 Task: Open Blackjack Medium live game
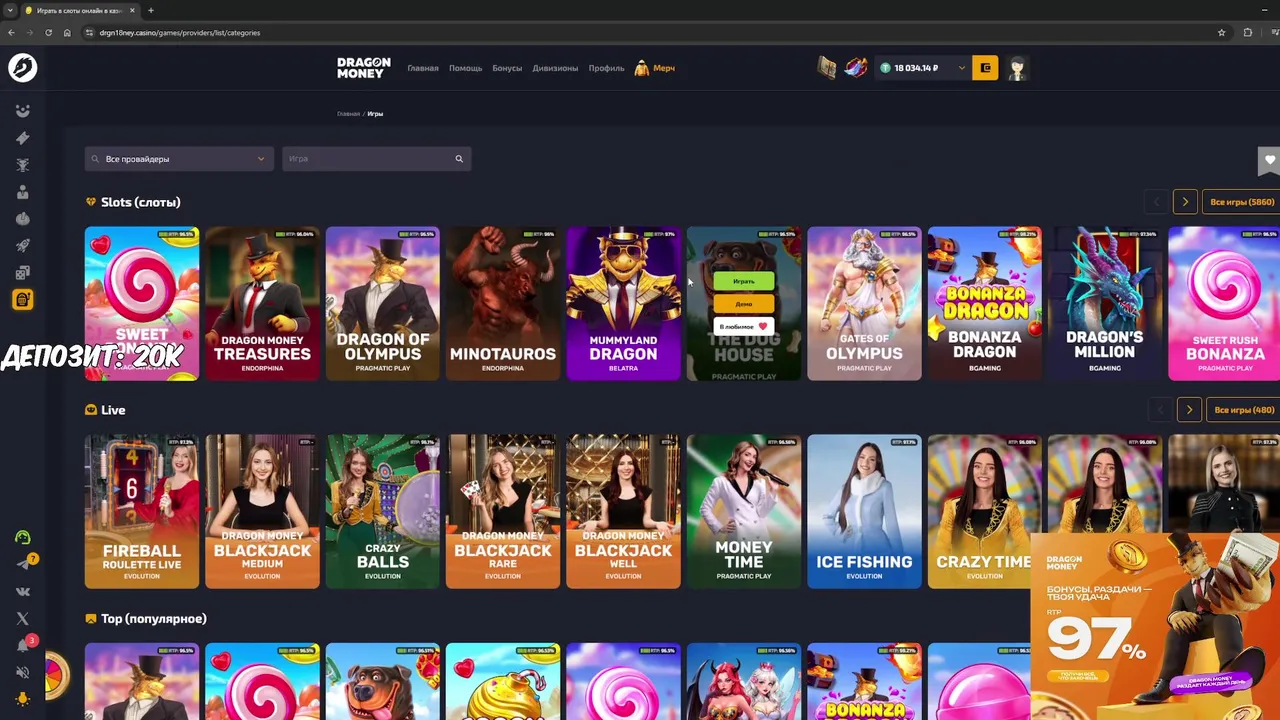click(262, 512)
